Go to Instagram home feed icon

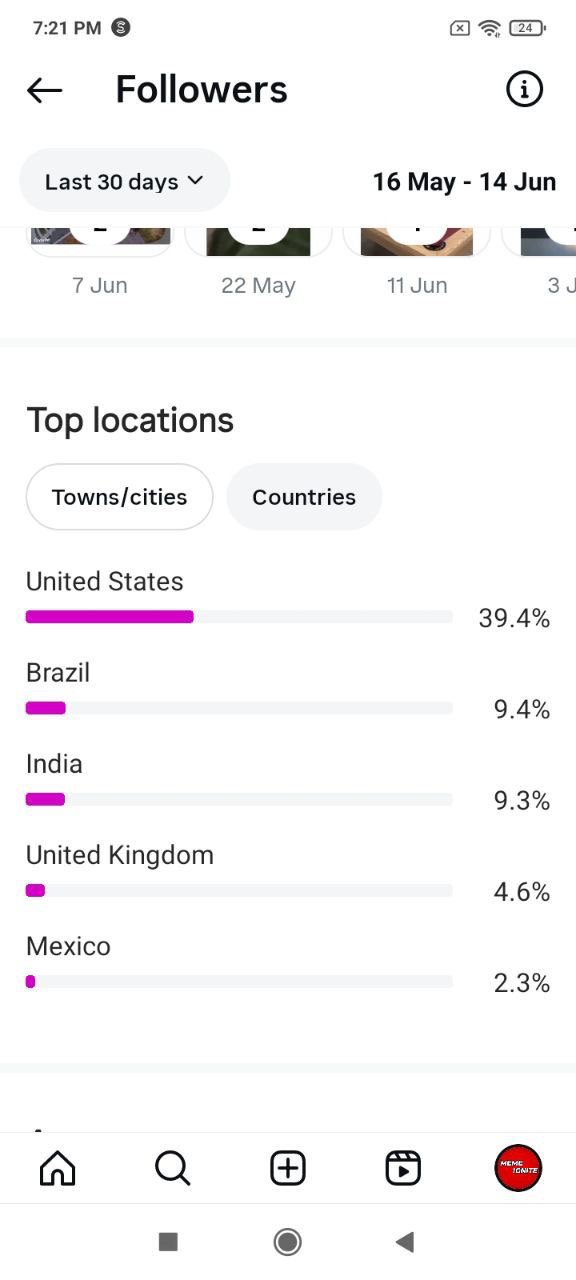(57, 1167)
